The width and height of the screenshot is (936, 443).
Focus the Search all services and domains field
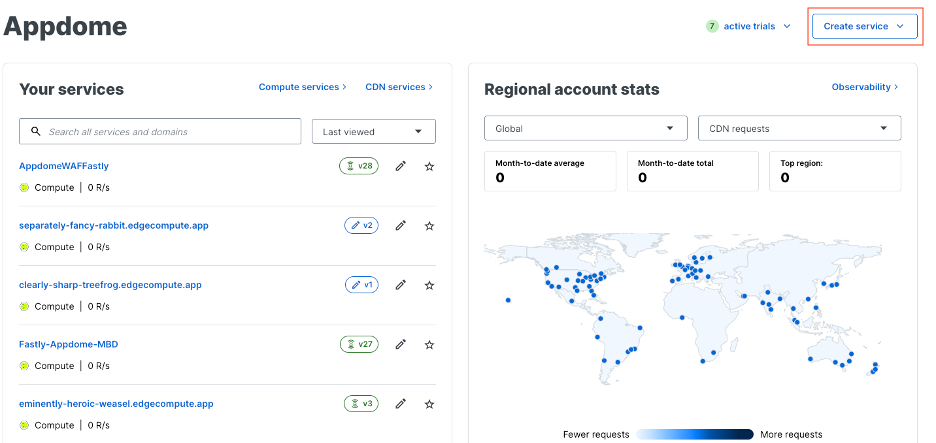click(x=160, y=131)
